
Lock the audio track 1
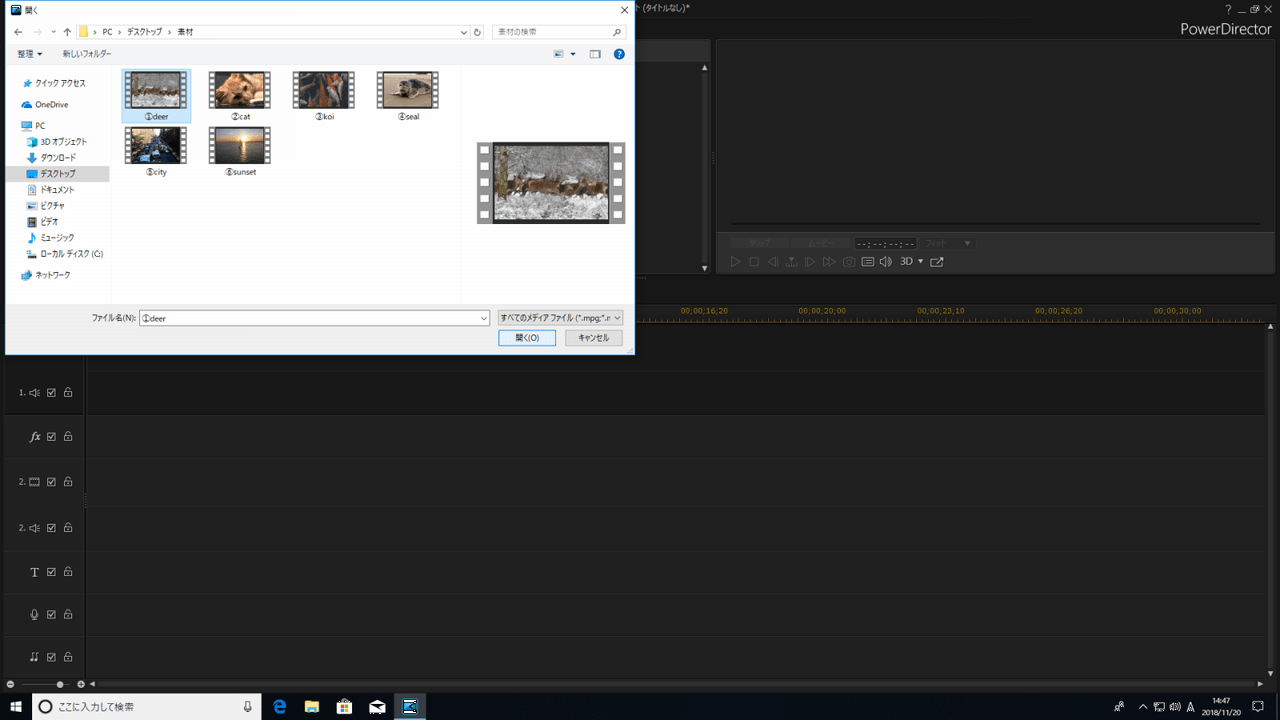pyautogui.click(x=68, y=393)
